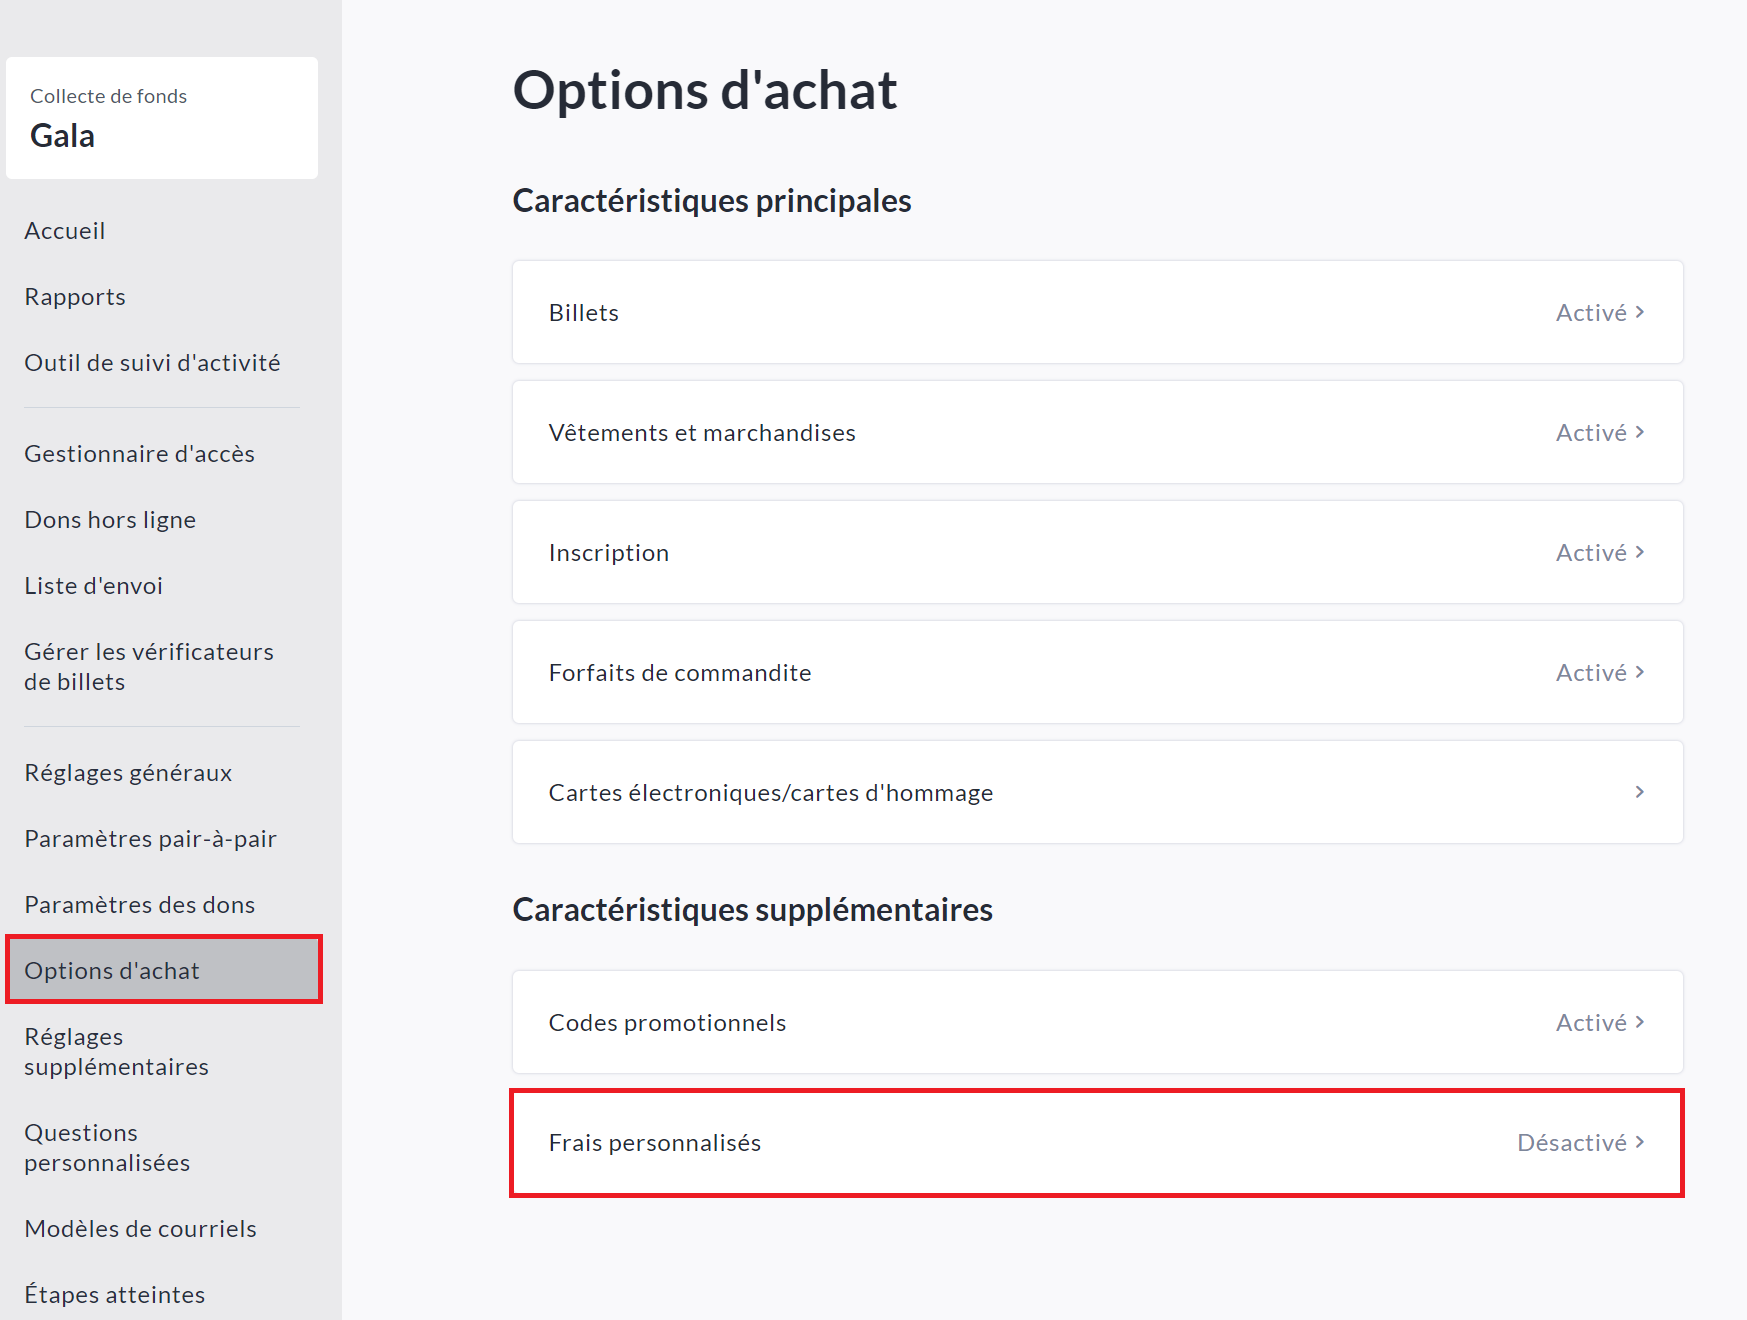Go to Paramètres pair-à-pair
The height and width of the screenshot is (1320, 1747).
(x=150, y=839)
